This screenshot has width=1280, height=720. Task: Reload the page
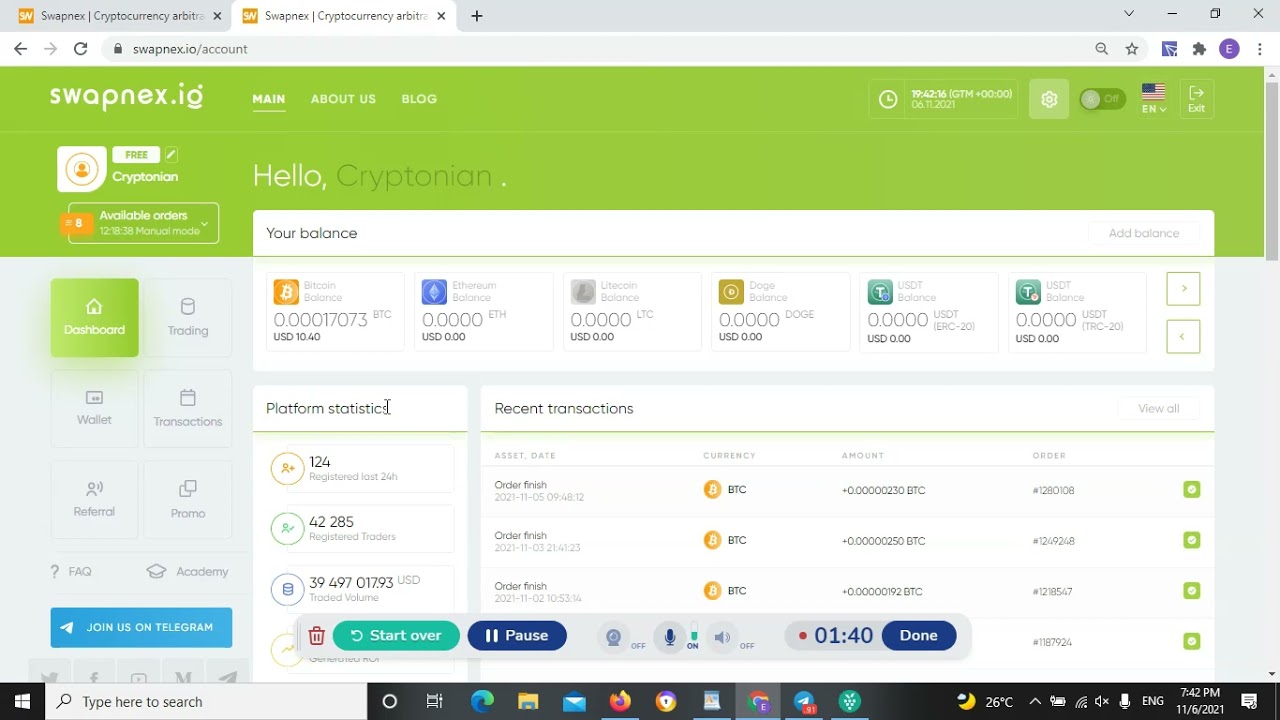click(81, 49)
